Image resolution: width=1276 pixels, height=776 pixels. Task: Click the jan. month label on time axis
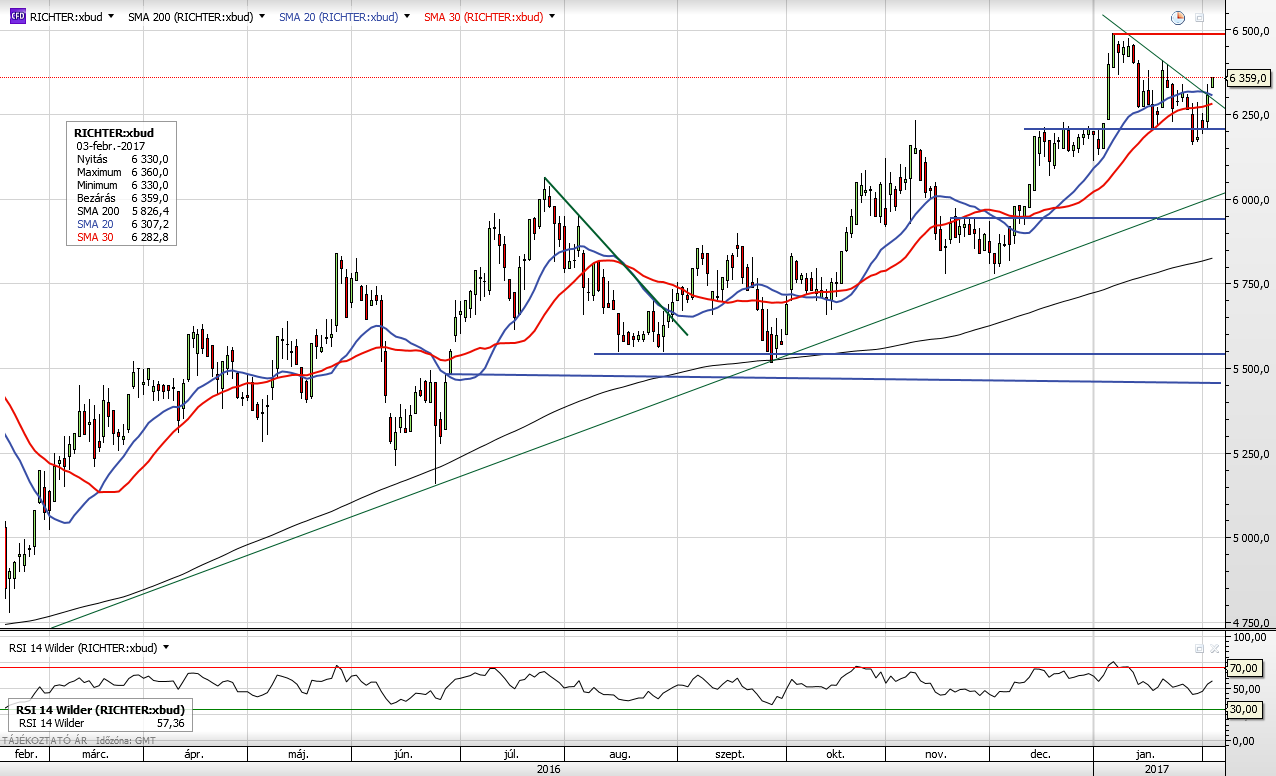[1146, 755]
